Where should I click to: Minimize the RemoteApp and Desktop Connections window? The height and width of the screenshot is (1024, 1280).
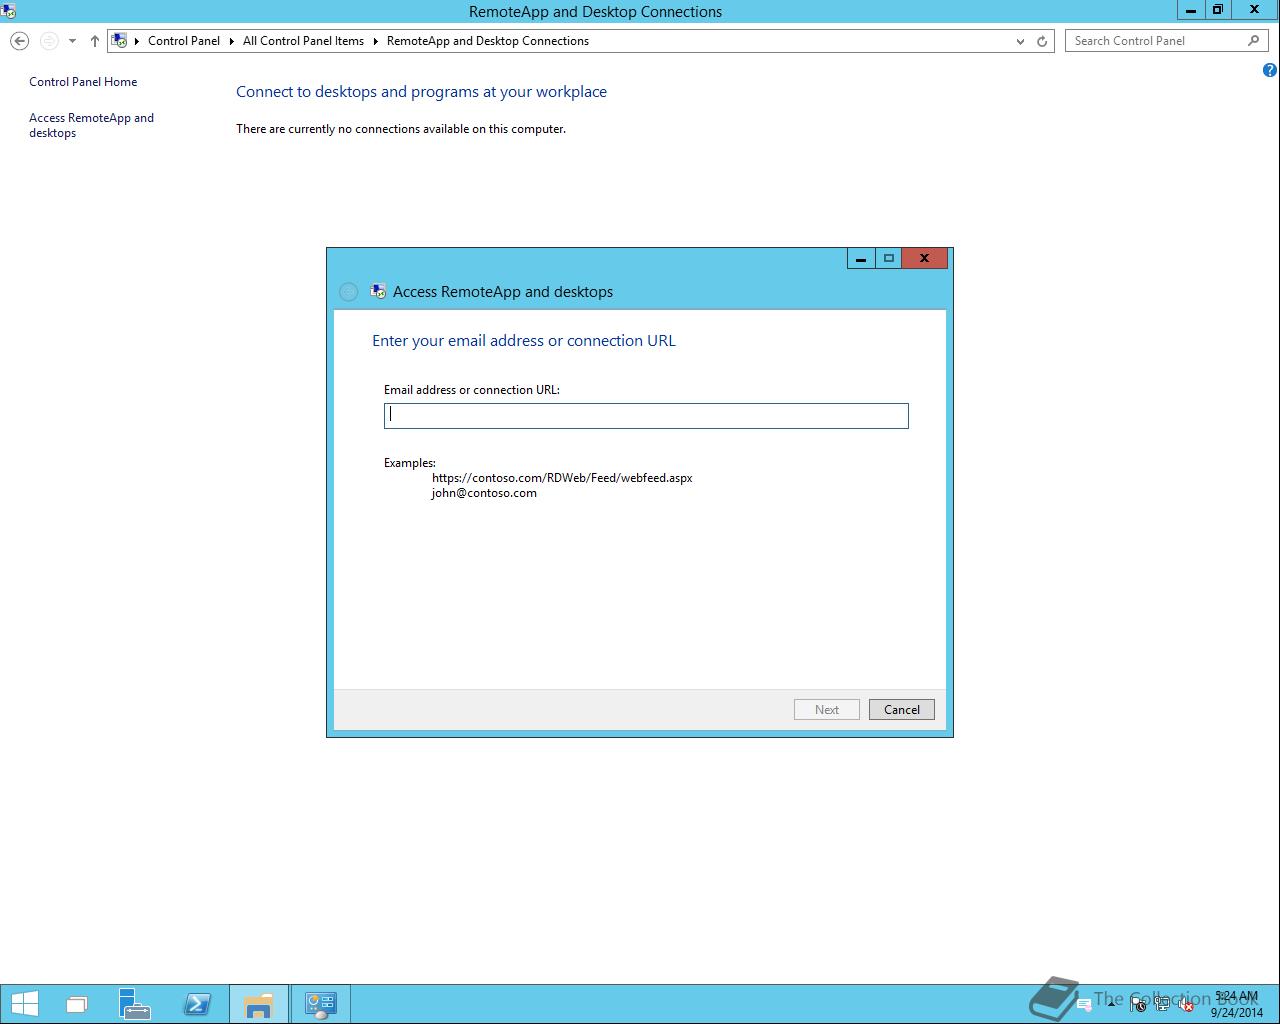pyautogui.click(x=1190, y=10)
